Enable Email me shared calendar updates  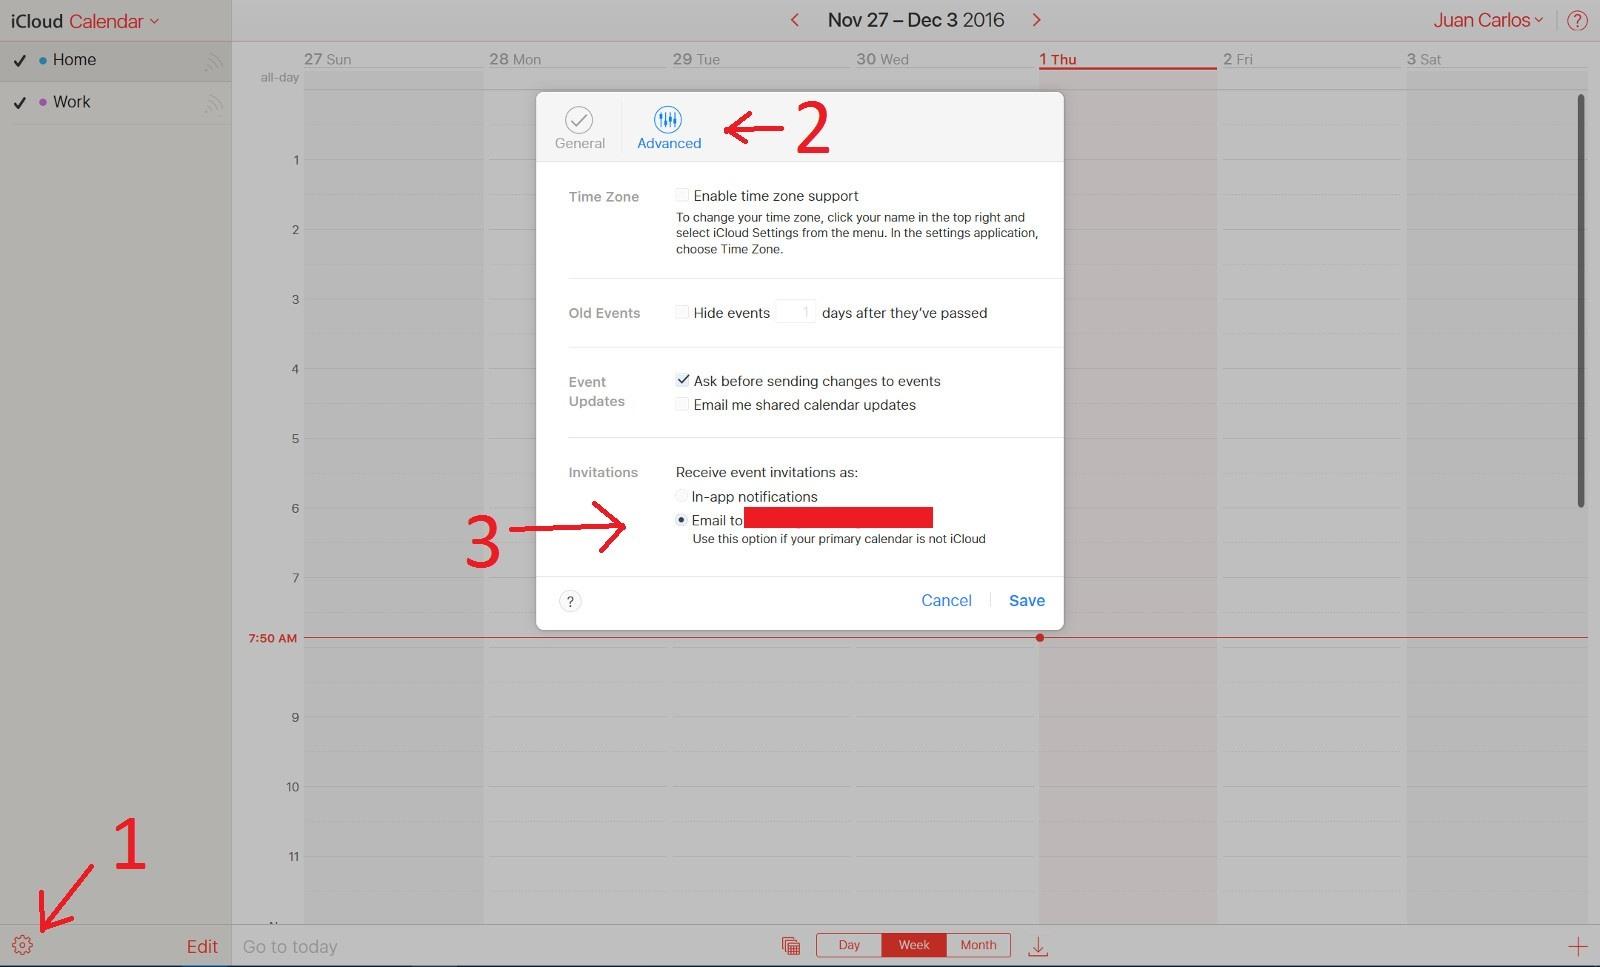682,404
